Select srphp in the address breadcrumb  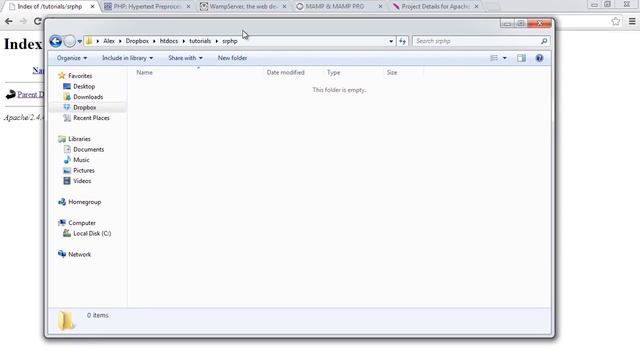tap(229, 41)
